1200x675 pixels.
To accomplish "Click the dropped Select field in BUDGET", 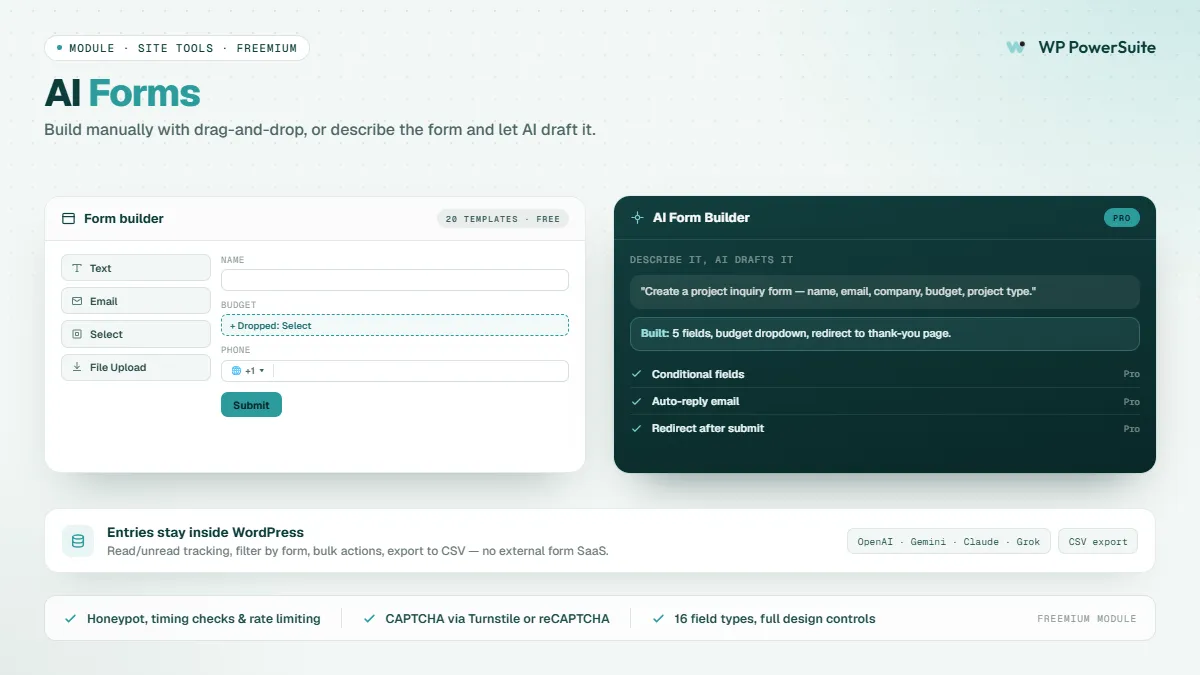I will (x=395, y=325).
